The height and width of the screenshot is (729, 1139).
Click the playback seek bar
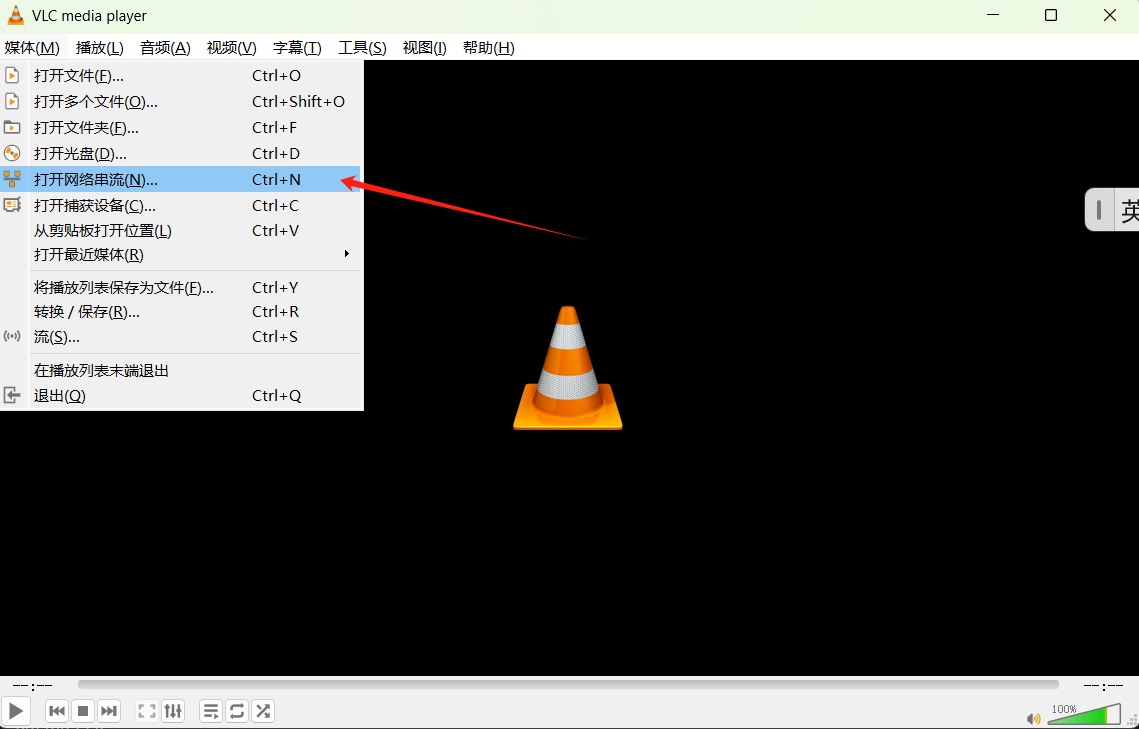568,685
